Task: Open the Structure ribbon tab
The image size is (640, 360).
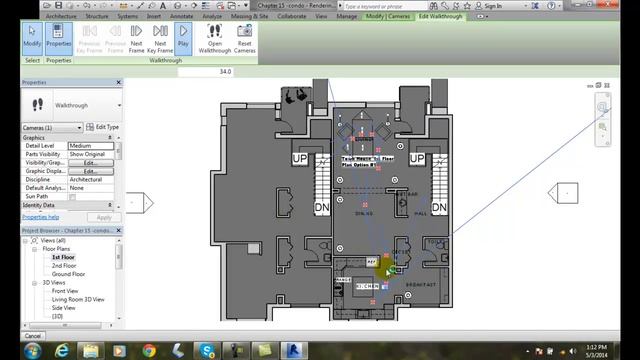Action: click(x=97, y=16)
